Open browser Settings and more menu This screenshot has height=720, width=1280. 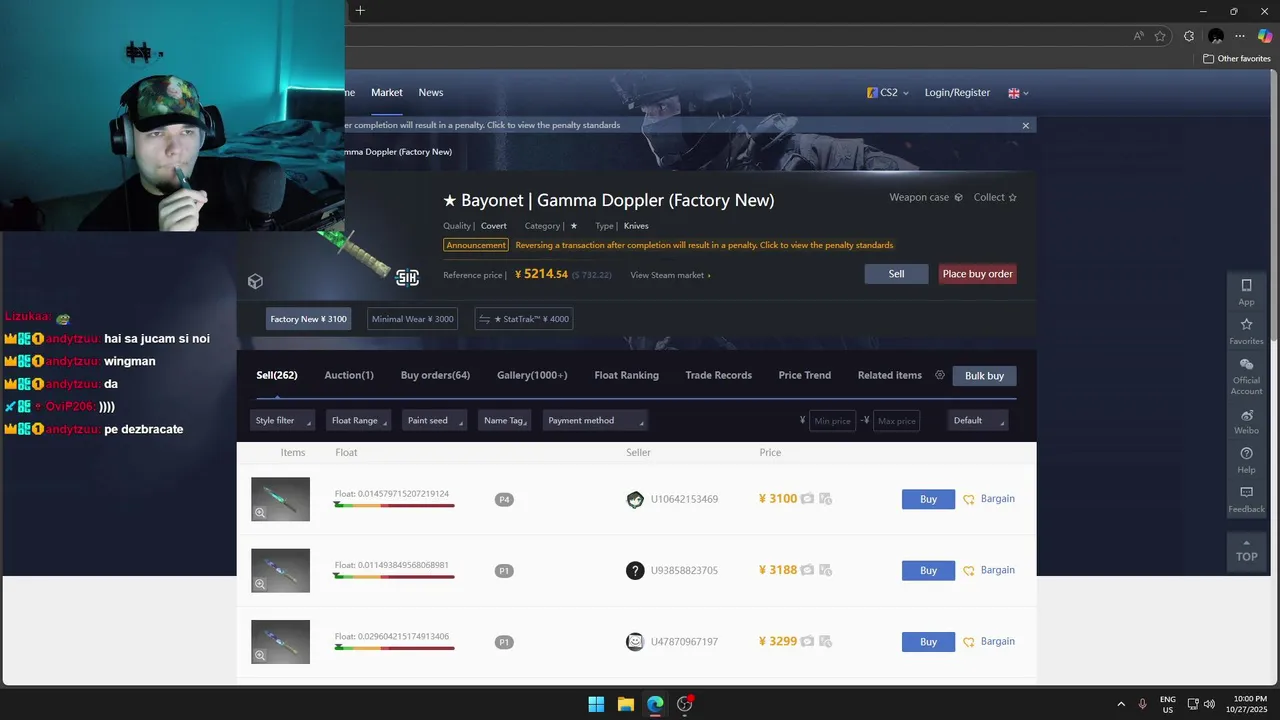[x=1240, y=36]
